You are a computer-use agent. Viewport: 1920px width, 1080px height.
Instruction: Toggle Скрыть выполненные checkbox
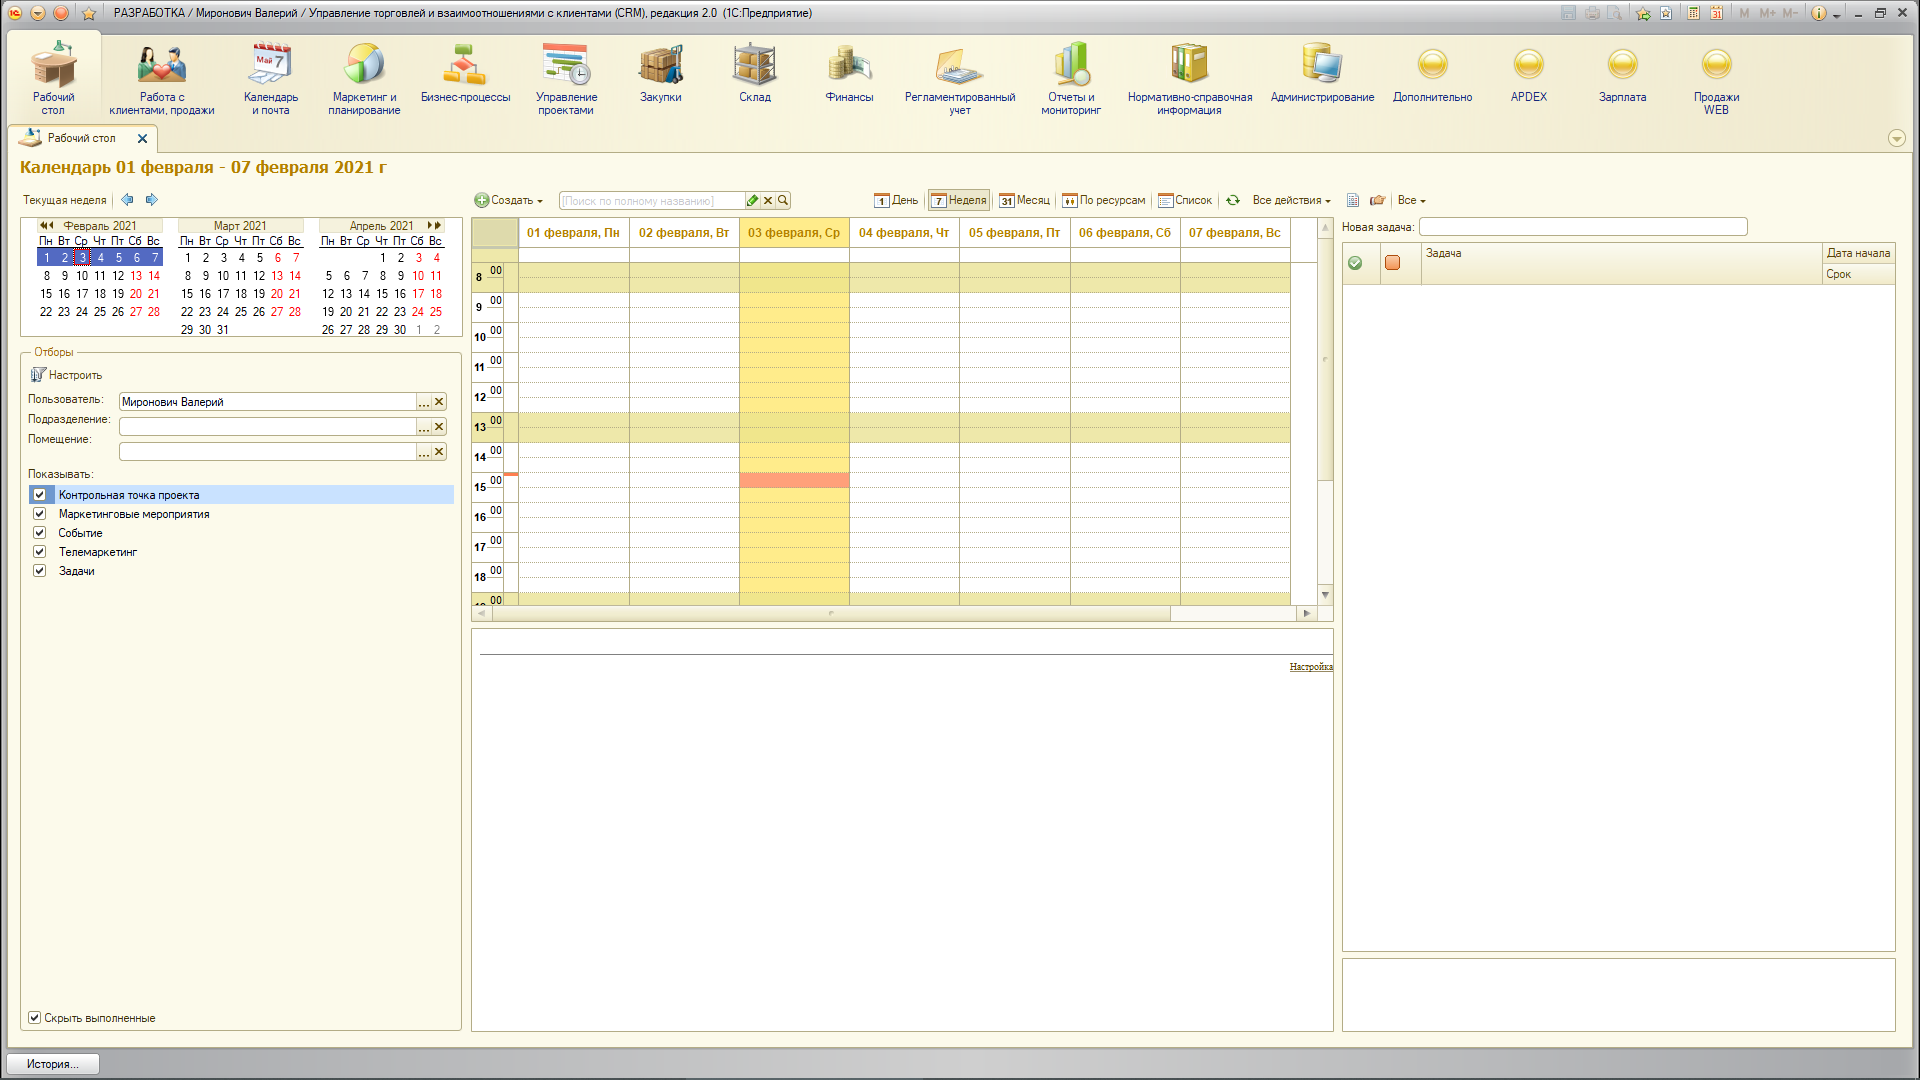coord(34,1018)
